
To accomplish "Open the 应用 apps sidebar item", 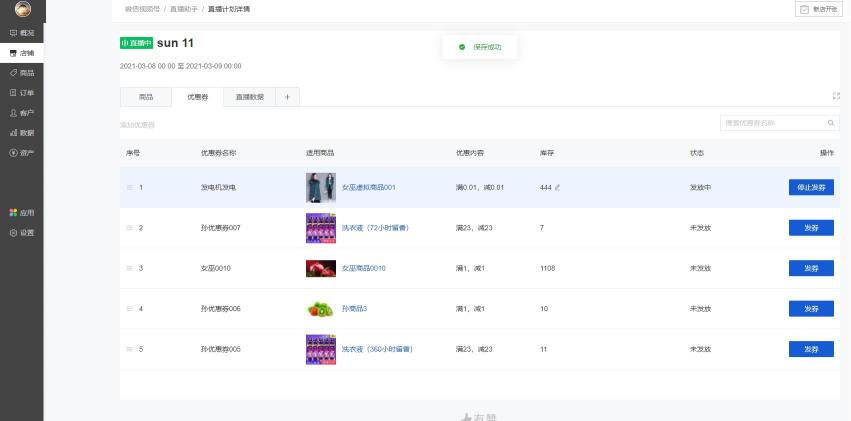I will point(22,213).
